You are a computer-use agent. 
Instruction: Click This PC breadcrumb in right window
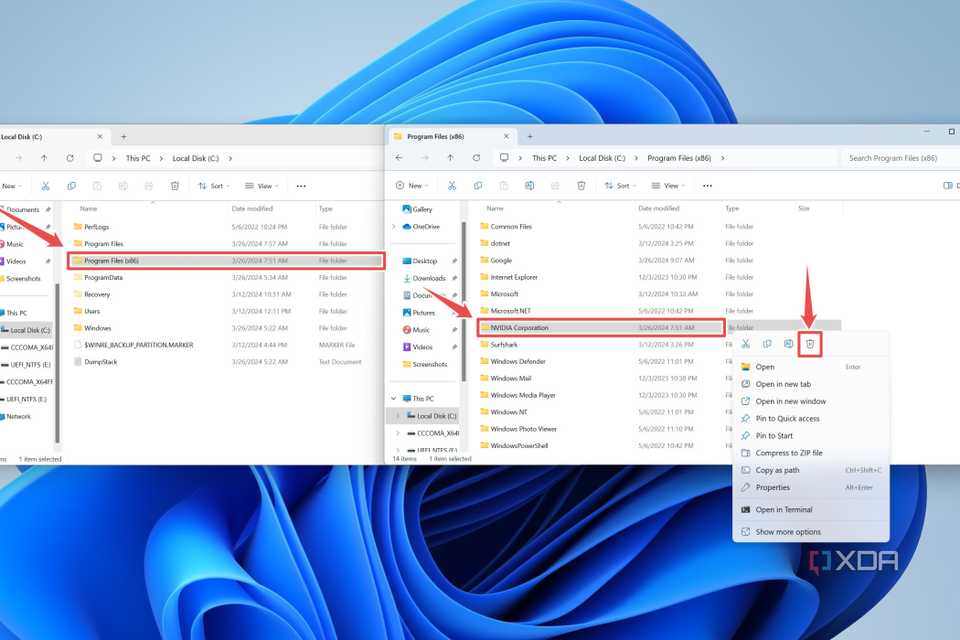click(x=544, y=158)
